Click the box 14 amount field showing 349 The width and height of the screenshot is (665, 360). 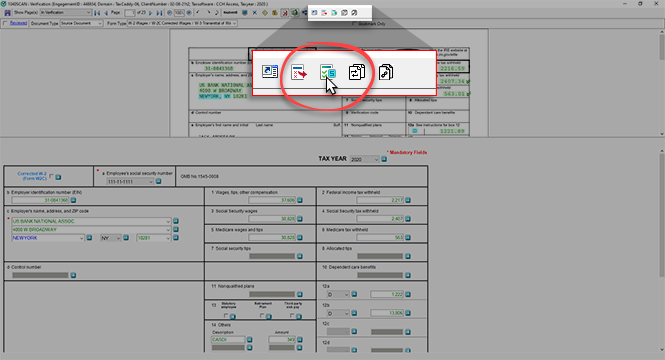coord(282,340)
